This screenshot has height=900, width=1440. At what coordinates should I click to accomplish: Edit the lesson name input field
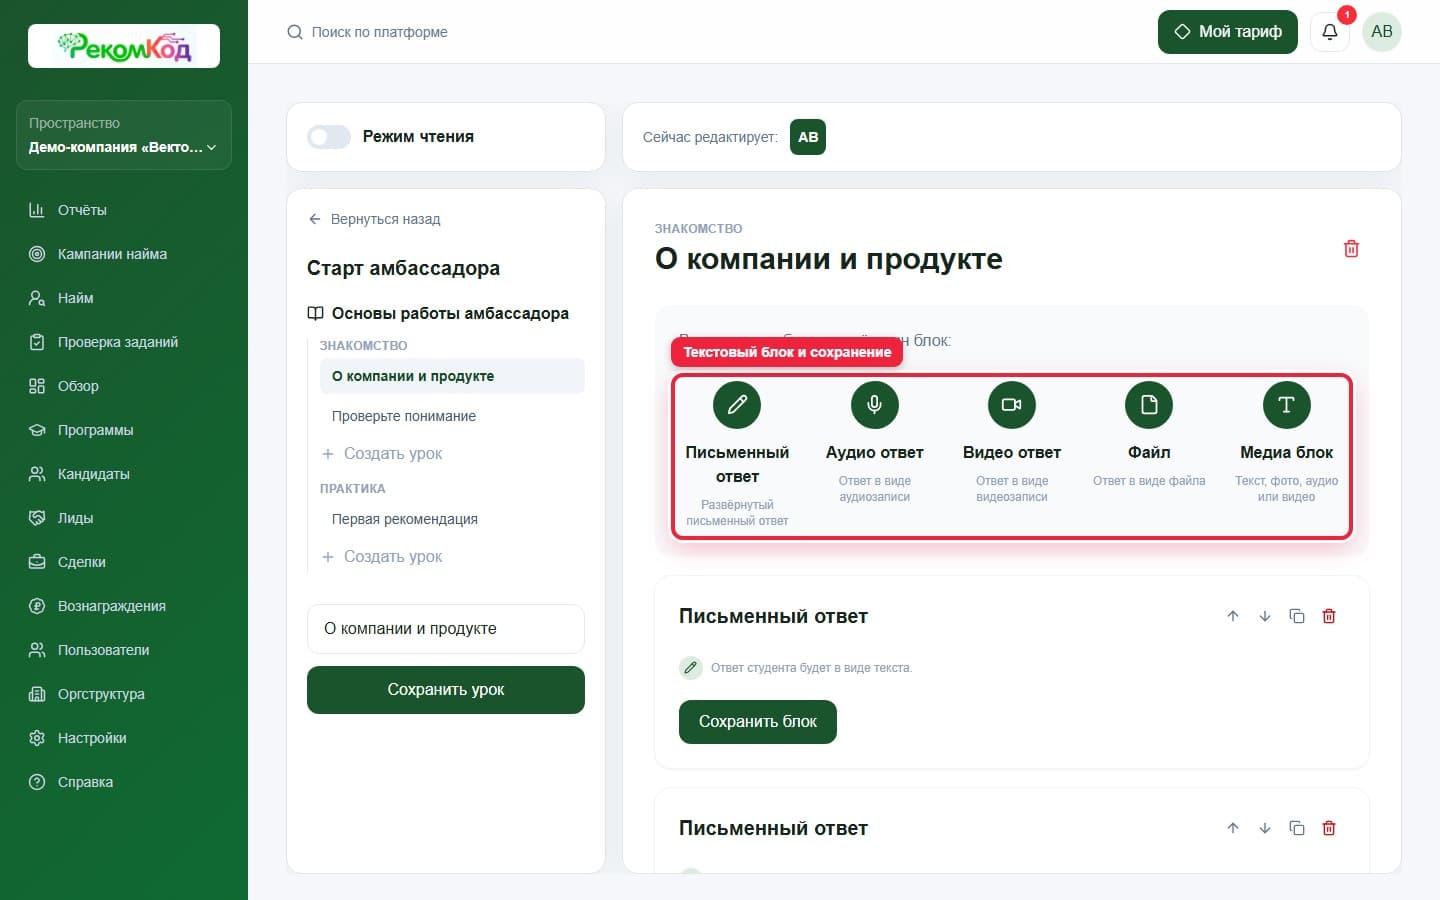click(446, 629)
